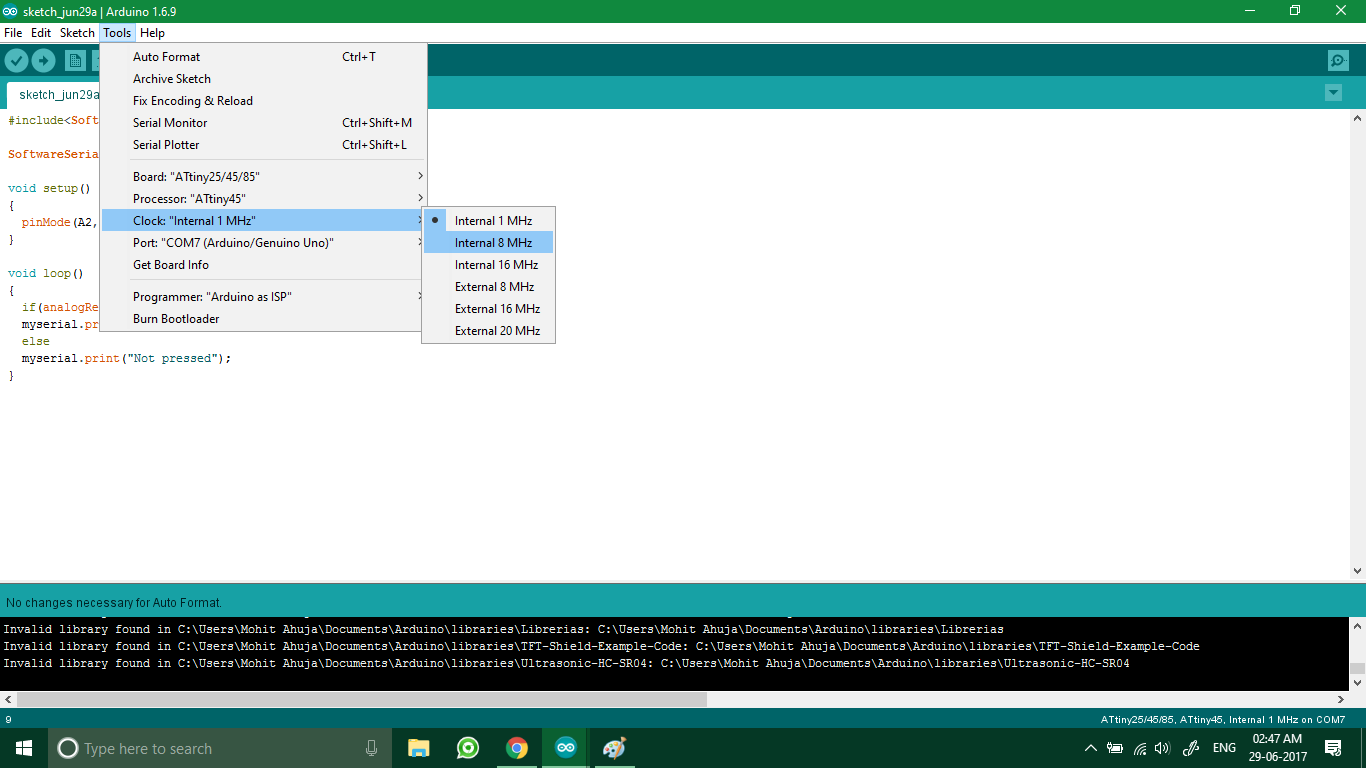Image resolution: width=1366 pixels, height=768 pixels.
Task: Click console vertical scrollbar down arrow
Action: coord(1357,682)
